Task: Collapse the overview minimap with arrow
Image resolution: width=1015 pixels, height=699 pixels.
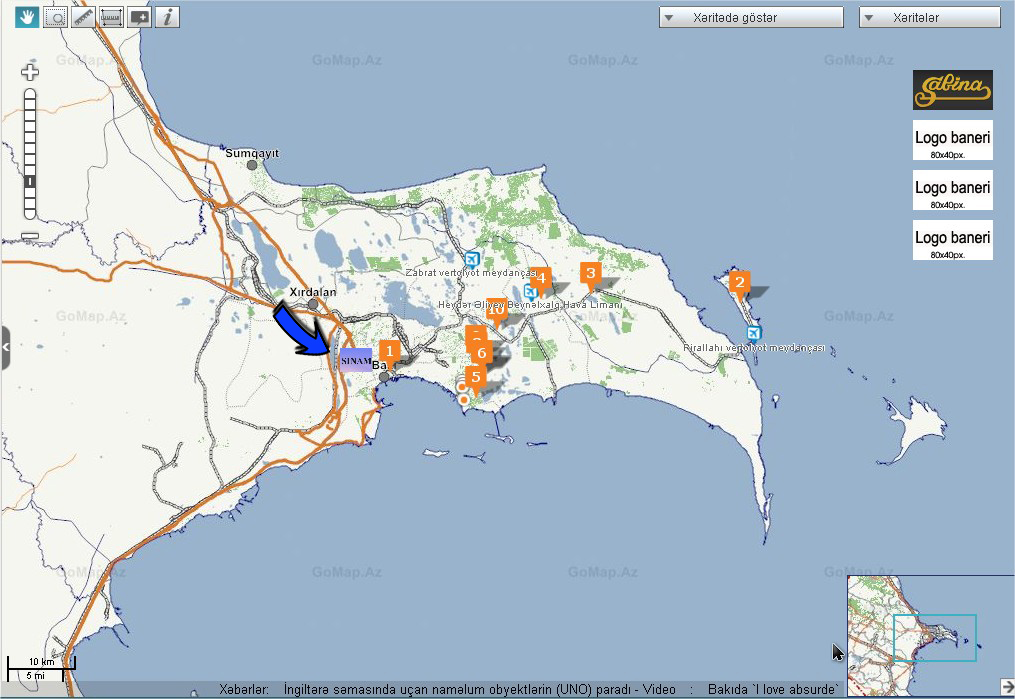Action: (1005, 687)
